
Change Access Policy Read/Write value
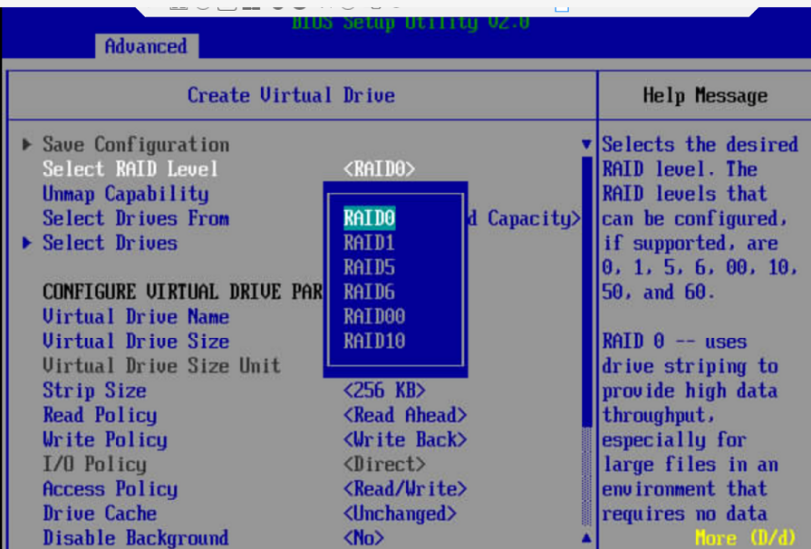tap(405, 489)
